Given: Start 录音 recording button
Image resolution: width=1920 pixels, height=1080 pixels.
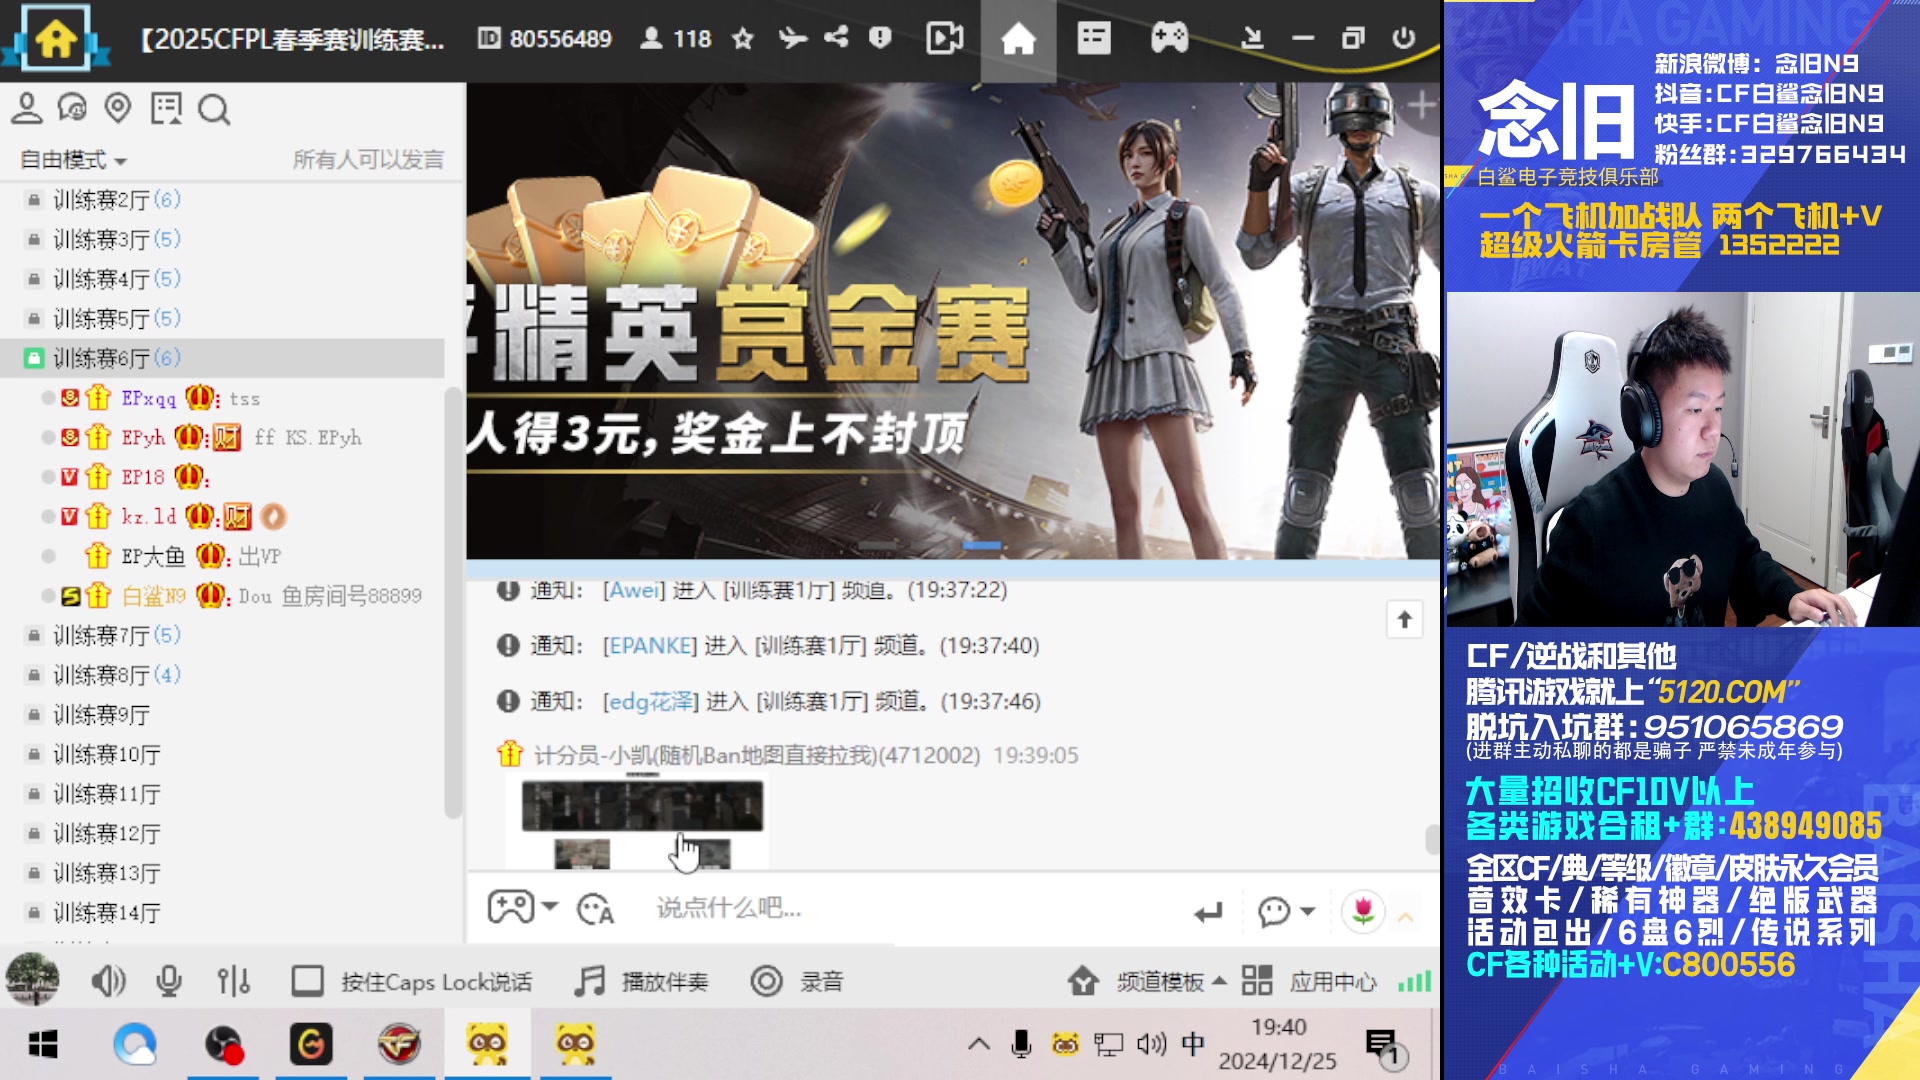Looking at the screenshot, I should (x=797, y=981).
